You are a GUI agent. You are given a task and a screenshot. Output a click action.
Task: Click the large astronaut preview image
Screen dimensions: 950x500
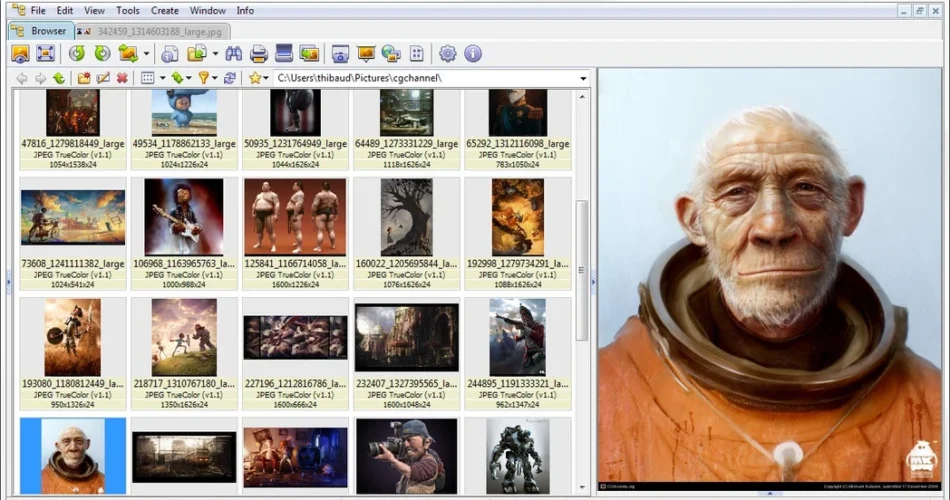point(769,279)
